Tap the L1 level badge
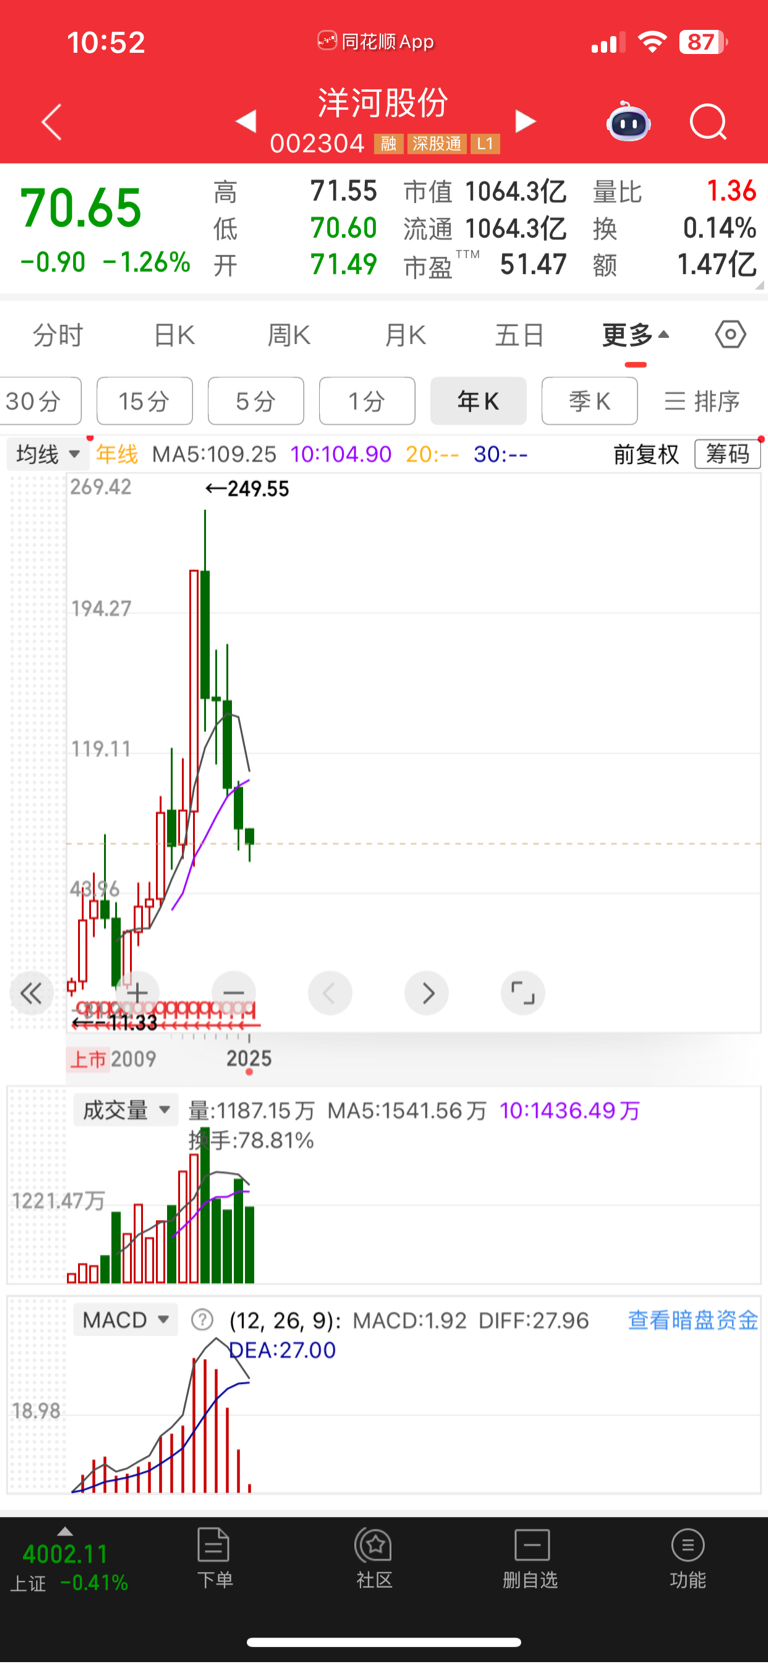768x1663 pixels. coord(485,144)
